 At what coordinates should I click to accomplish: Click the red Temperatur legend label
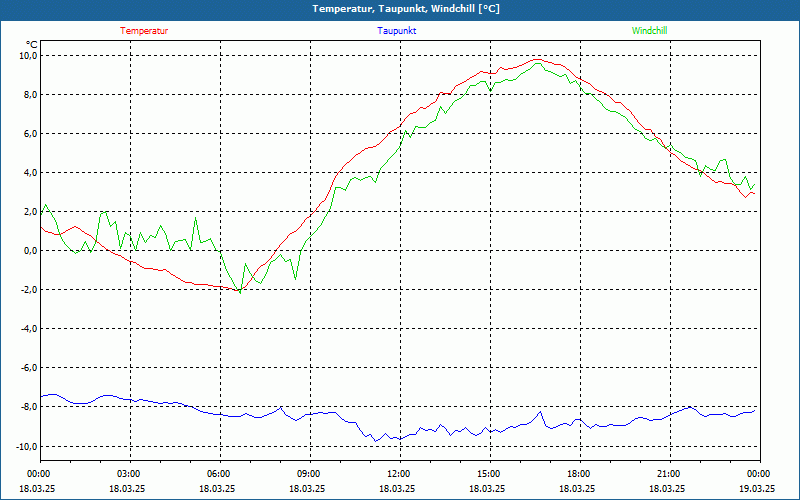click(x=144, y=31)
